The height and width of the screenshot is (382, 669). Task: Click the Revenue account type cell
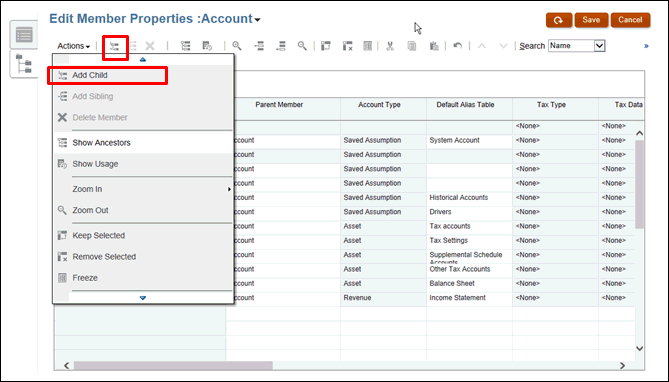383,298
